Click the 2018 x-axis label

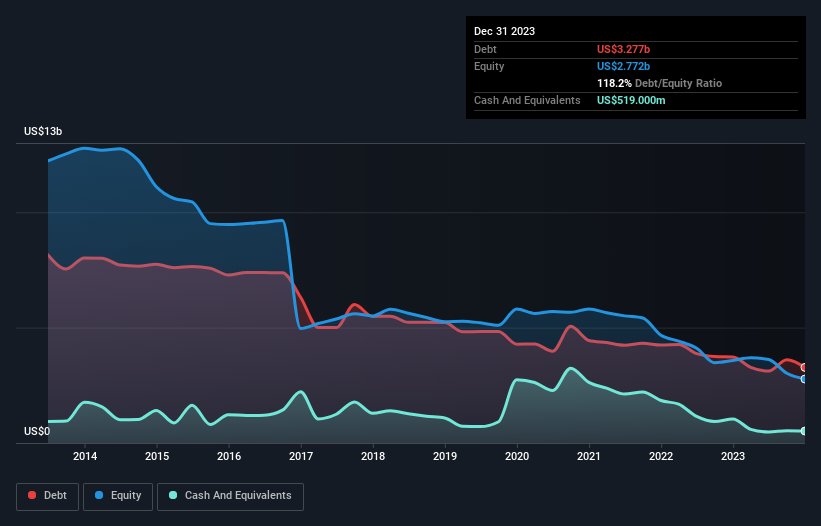point(373,456)
